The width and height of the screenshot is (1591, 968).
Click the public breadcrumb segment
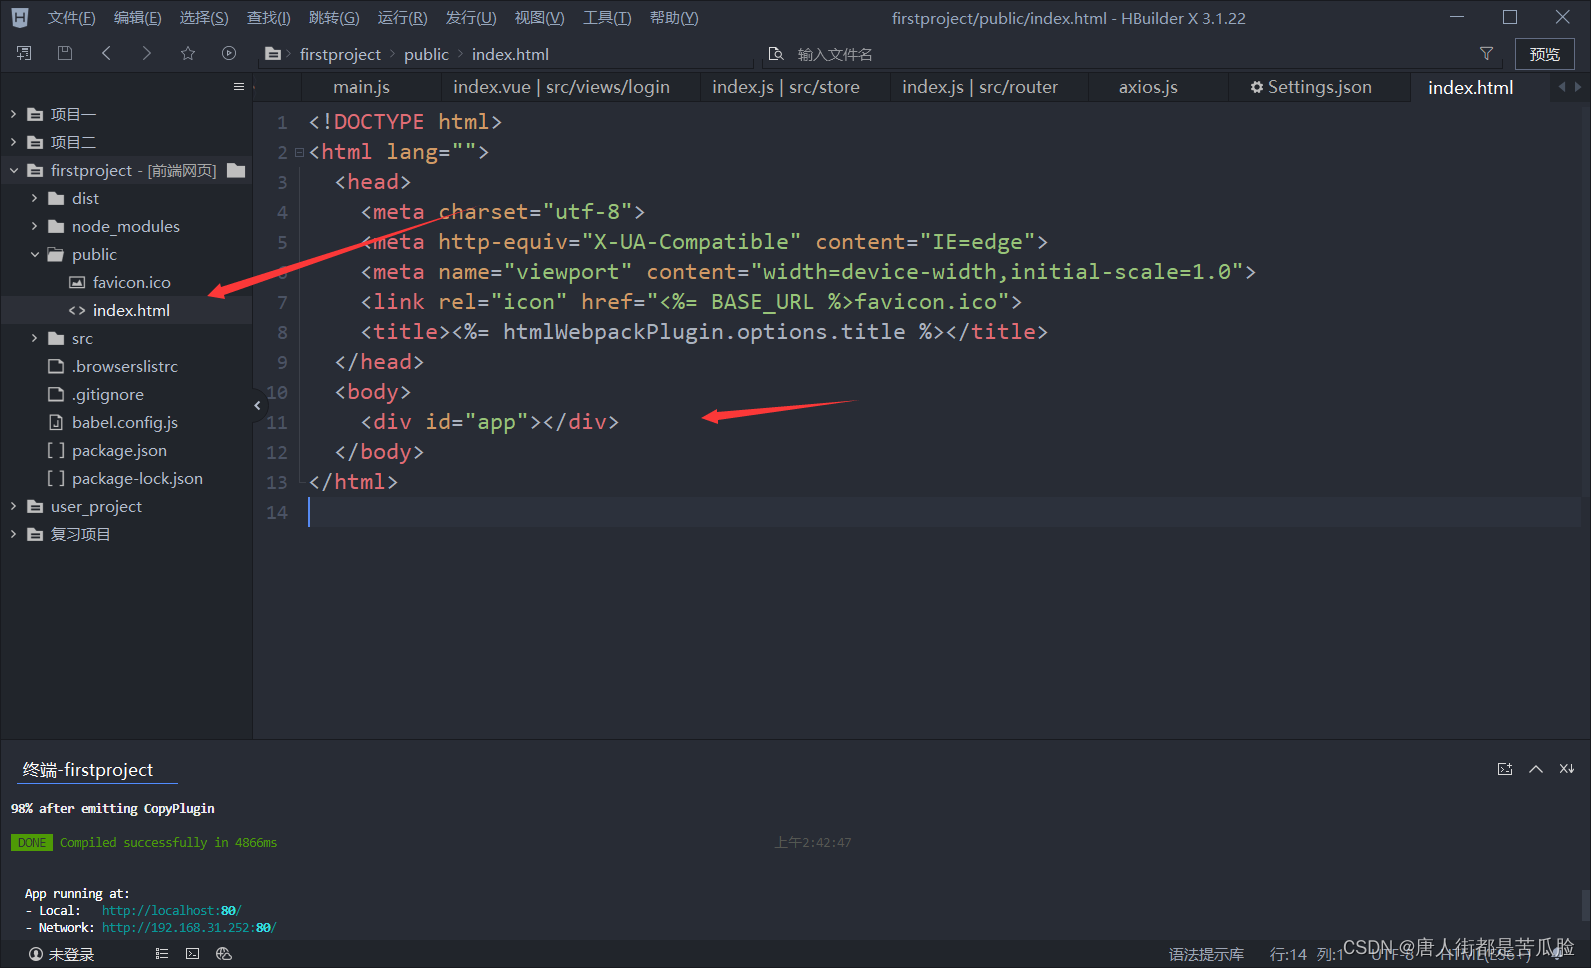click(x=426, y=54)
